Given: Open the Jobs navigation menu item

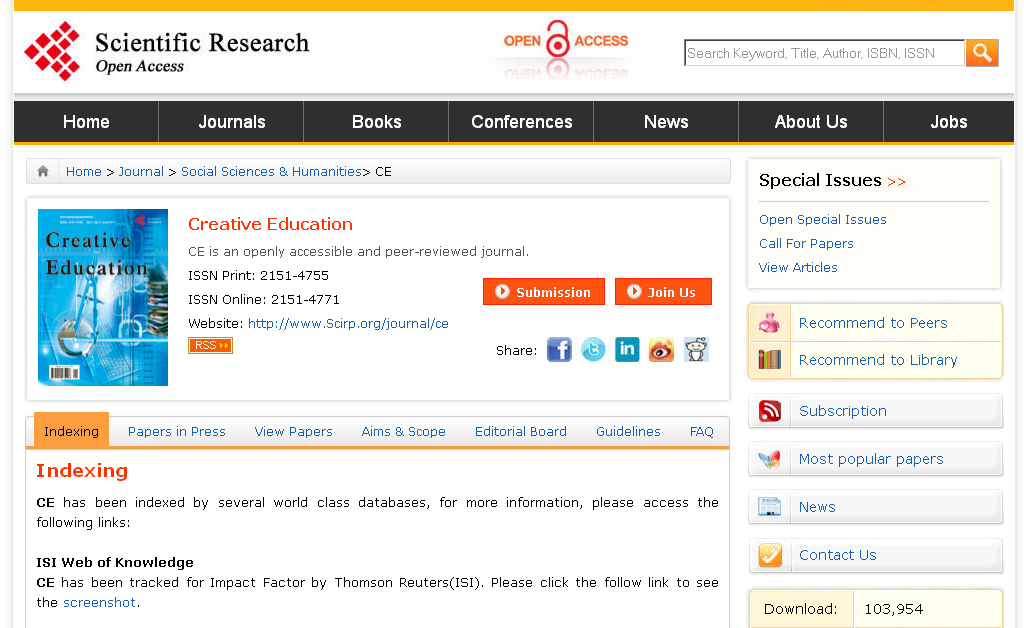Looking at the screenshot, I should (949, 122).
